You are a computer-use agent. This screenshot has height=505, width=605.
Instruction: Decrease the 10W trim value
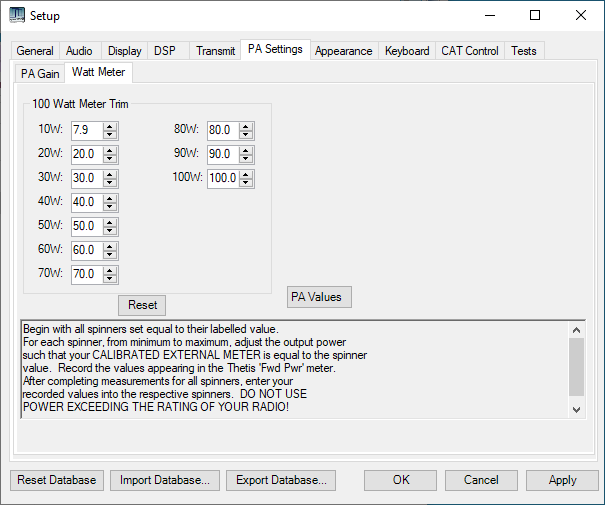point(110,135)
